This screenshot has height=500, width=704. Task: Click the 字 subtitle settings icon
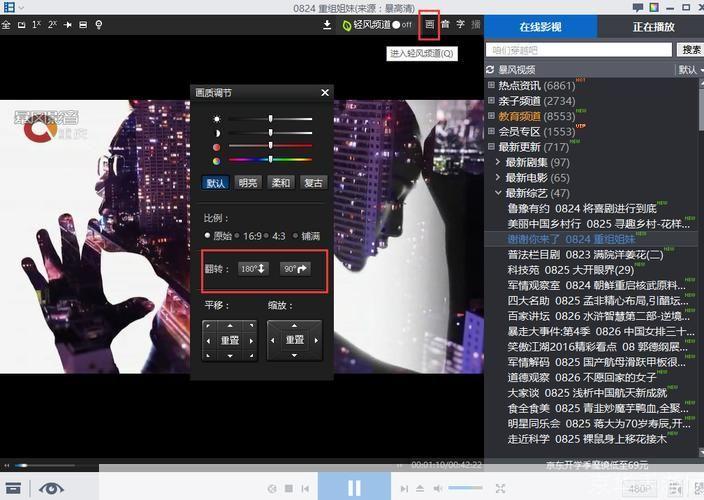point(460,24)
